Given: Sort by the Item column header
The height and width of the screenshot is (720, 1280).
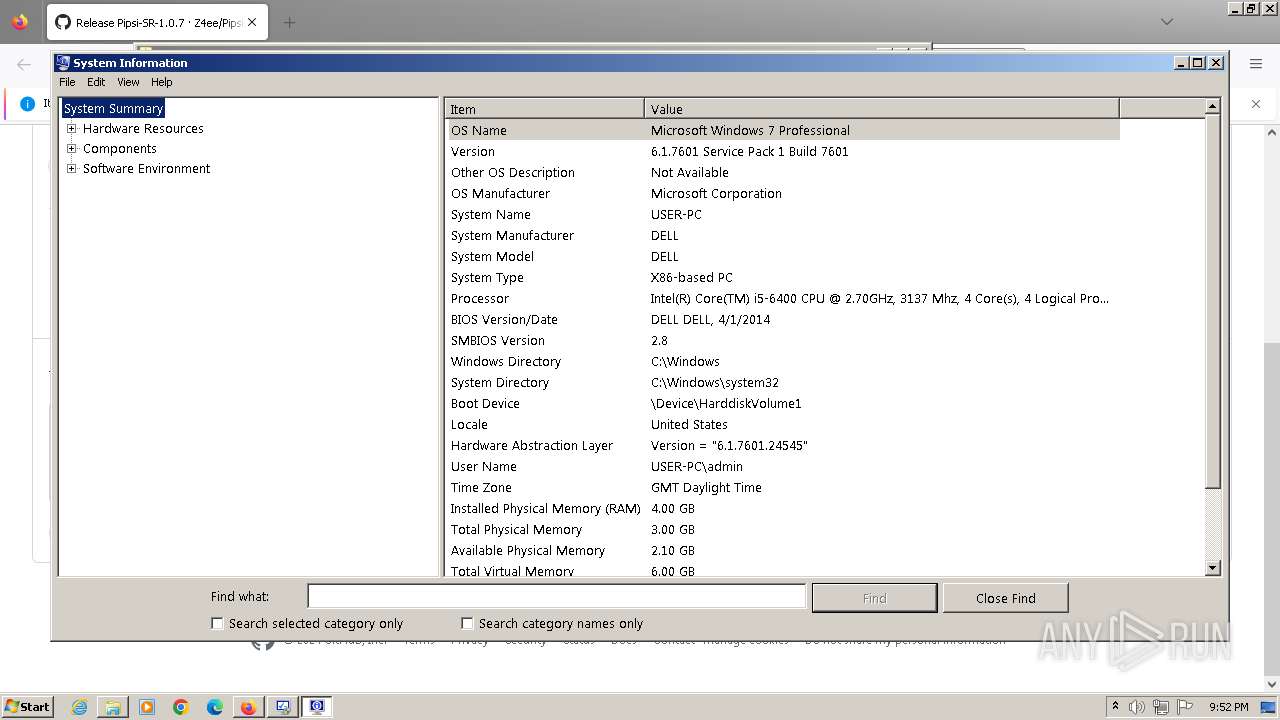Looking at the screenshot, I should 545,109.
